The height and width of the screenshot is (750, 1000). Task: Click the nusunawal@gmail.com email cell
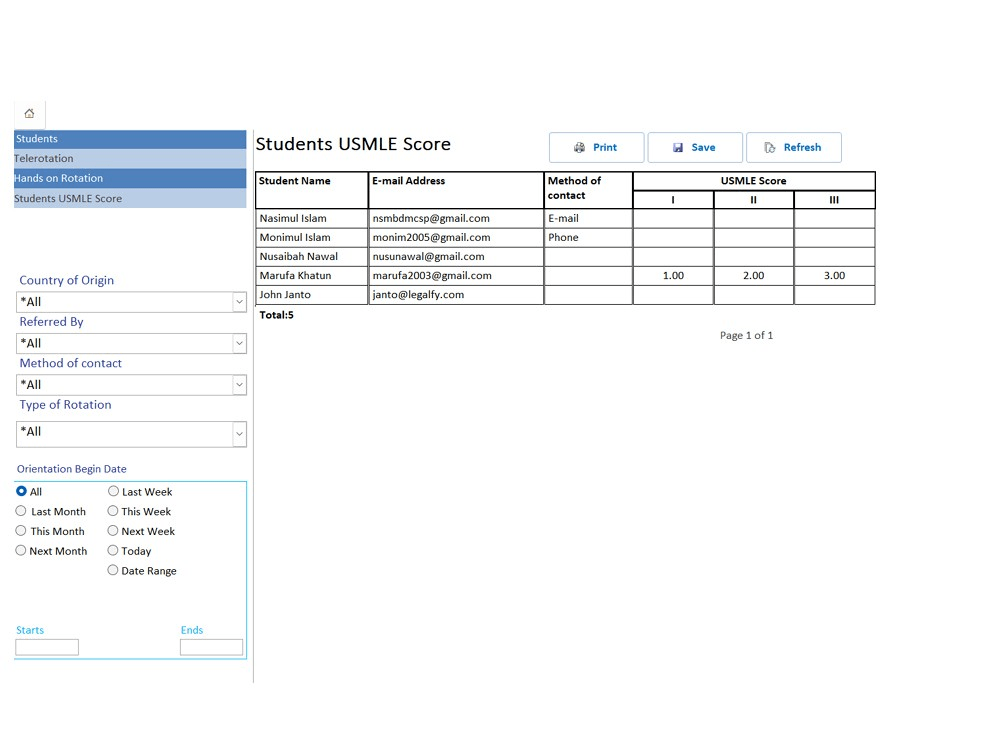tap(456, 256)
